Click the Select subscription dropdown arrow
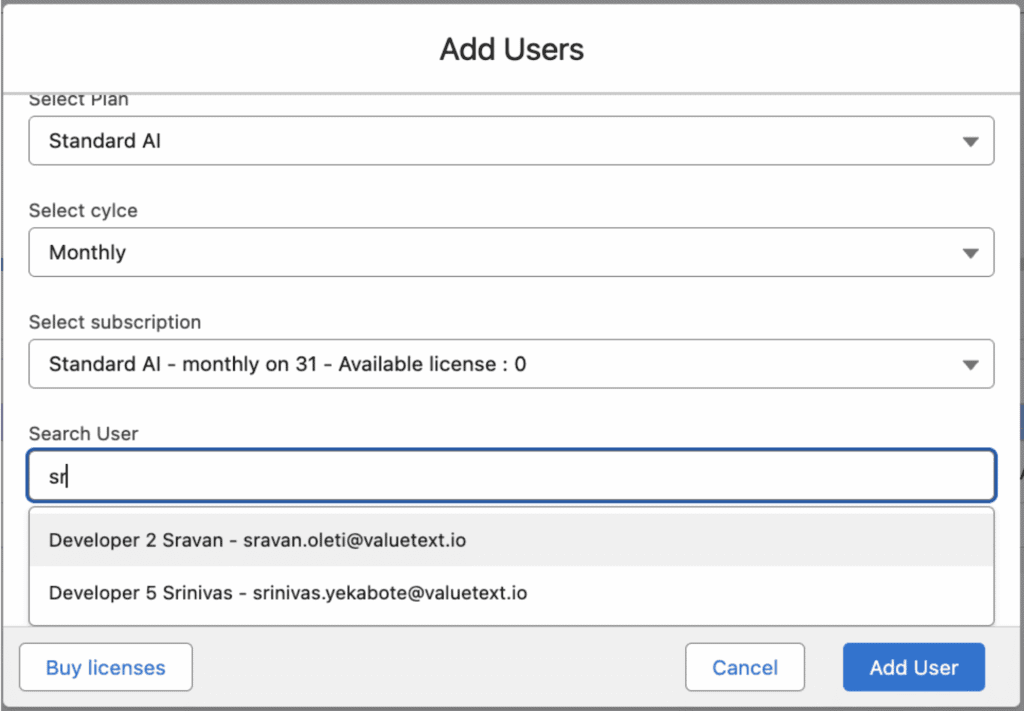The image size is (1024, 711). pyautogui.click(x=969, y=365)
